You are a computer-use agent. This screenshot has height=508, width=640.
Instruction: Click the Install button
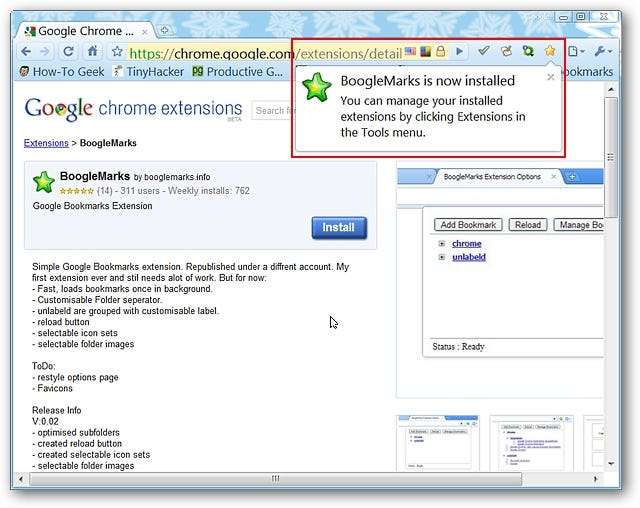tap(339, 227)
